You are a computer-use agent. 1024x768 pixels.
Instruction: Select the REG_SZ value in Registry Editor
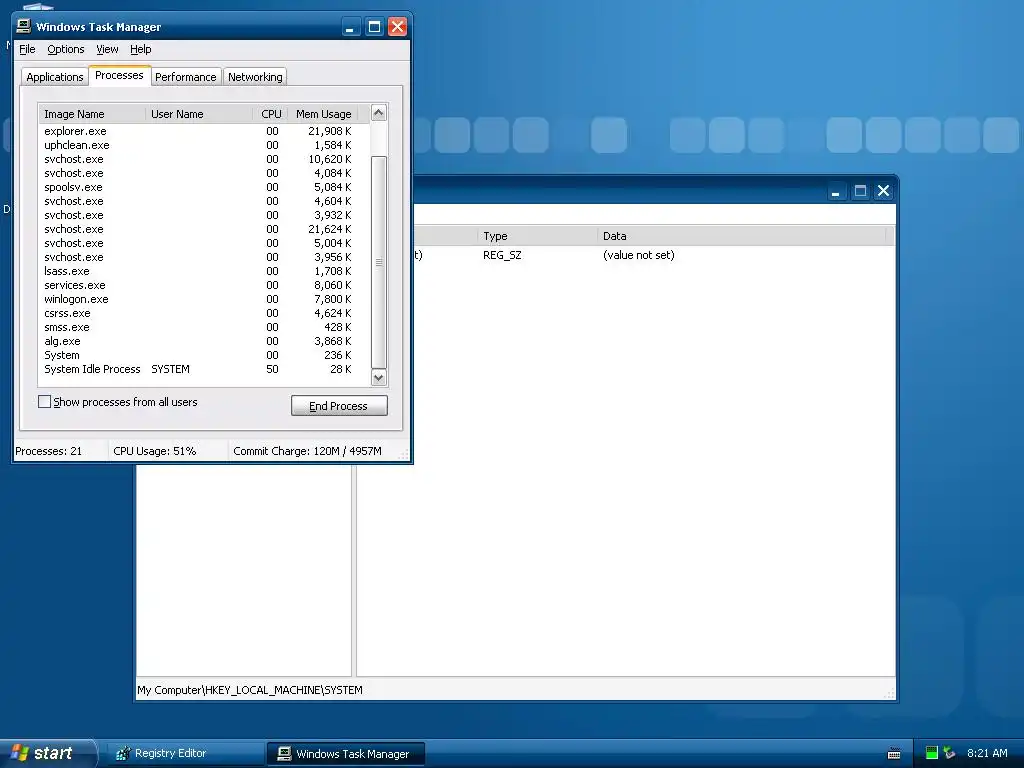(502, 255)
